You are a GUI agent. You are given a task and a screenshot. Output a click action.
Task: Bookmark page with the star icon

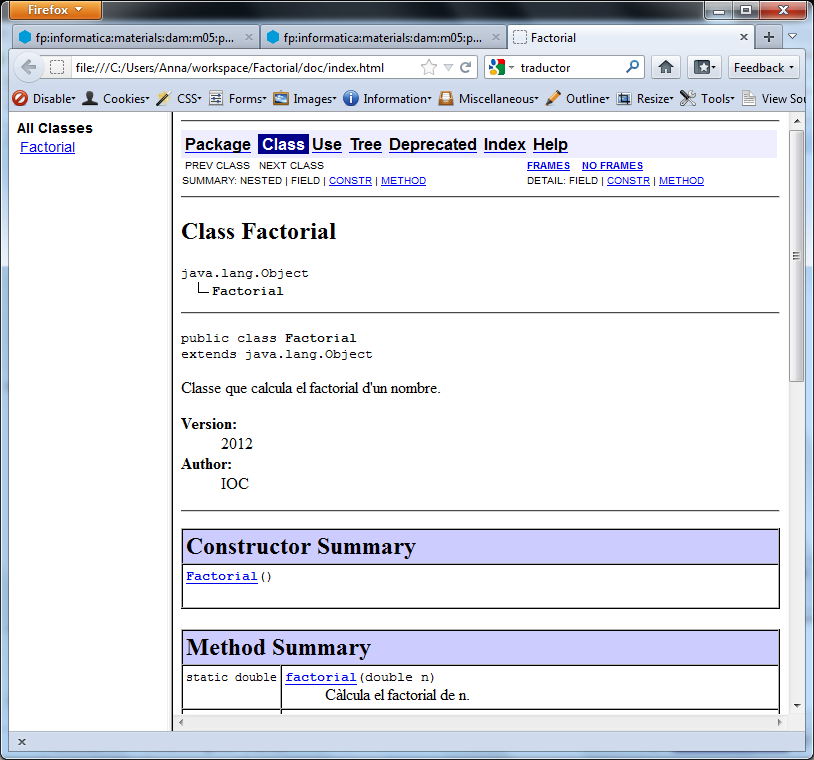point(429,67)
